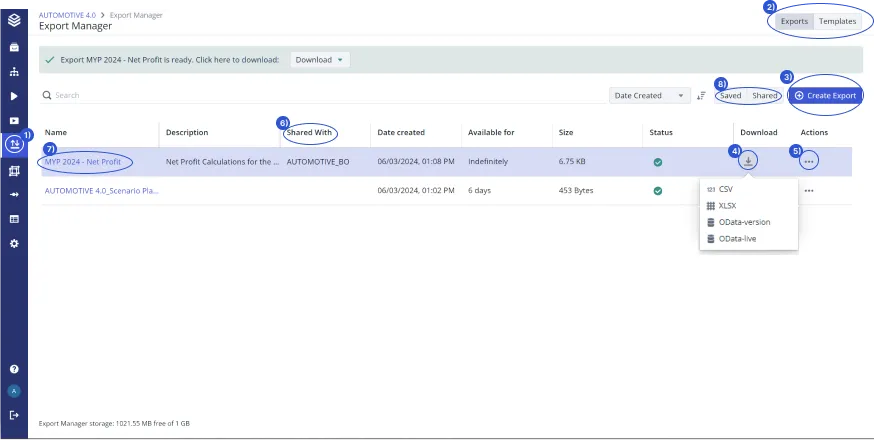Open the hierarchy tree sidebar icon

coord(14,72)
